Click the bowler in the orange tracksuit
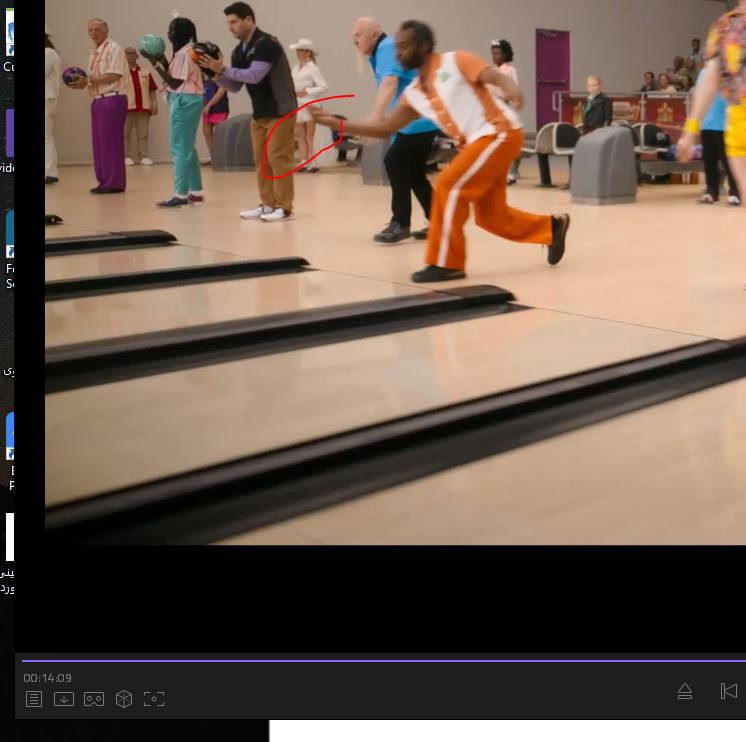 pos(470,150)
